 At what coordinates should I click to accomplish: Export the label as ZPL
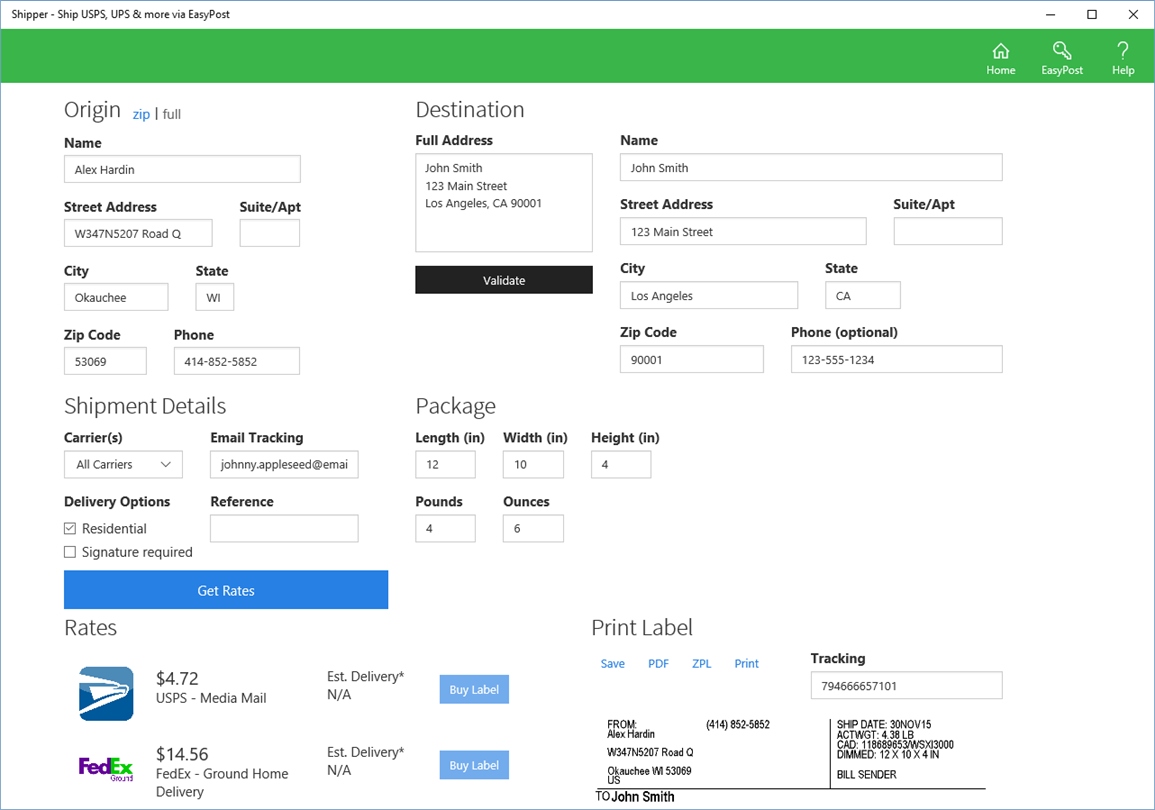[x=701, y=663]
